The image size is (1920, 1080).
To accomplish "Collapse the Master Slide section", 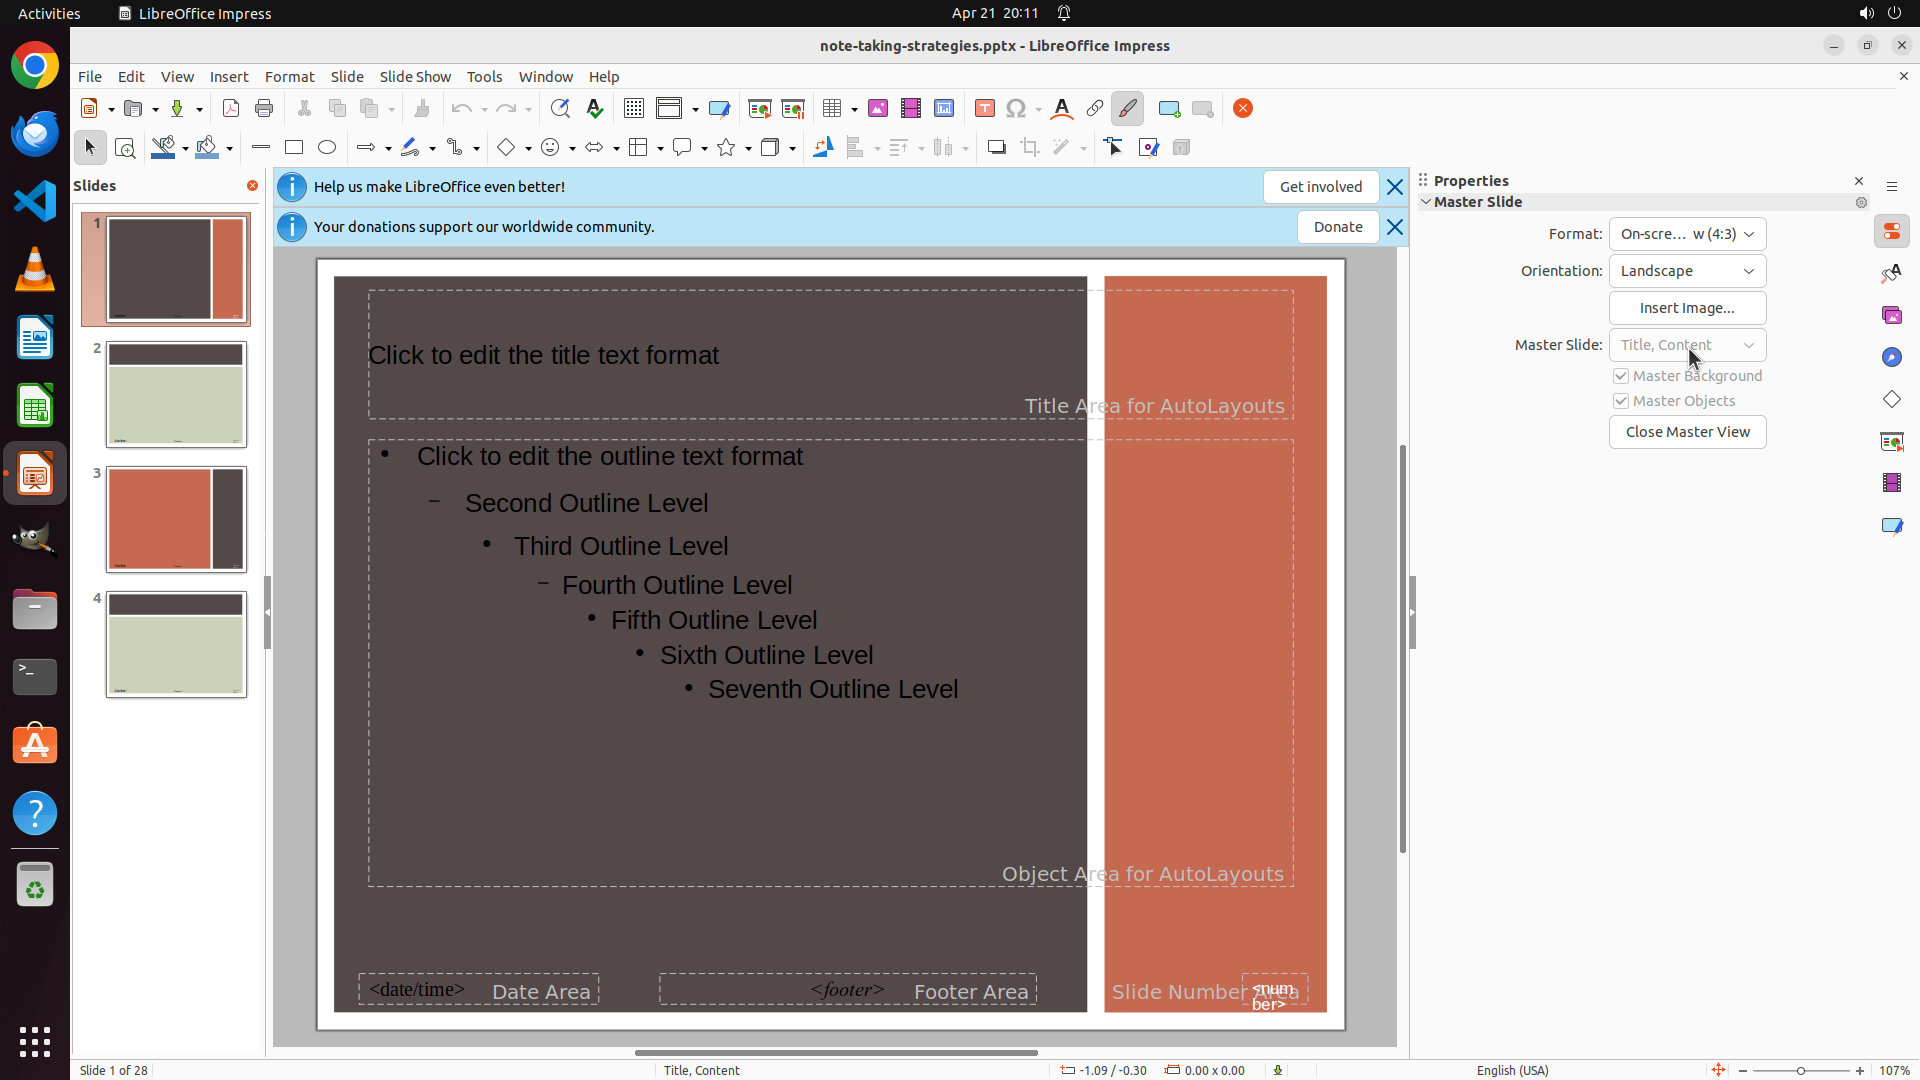I will 1426,202.
